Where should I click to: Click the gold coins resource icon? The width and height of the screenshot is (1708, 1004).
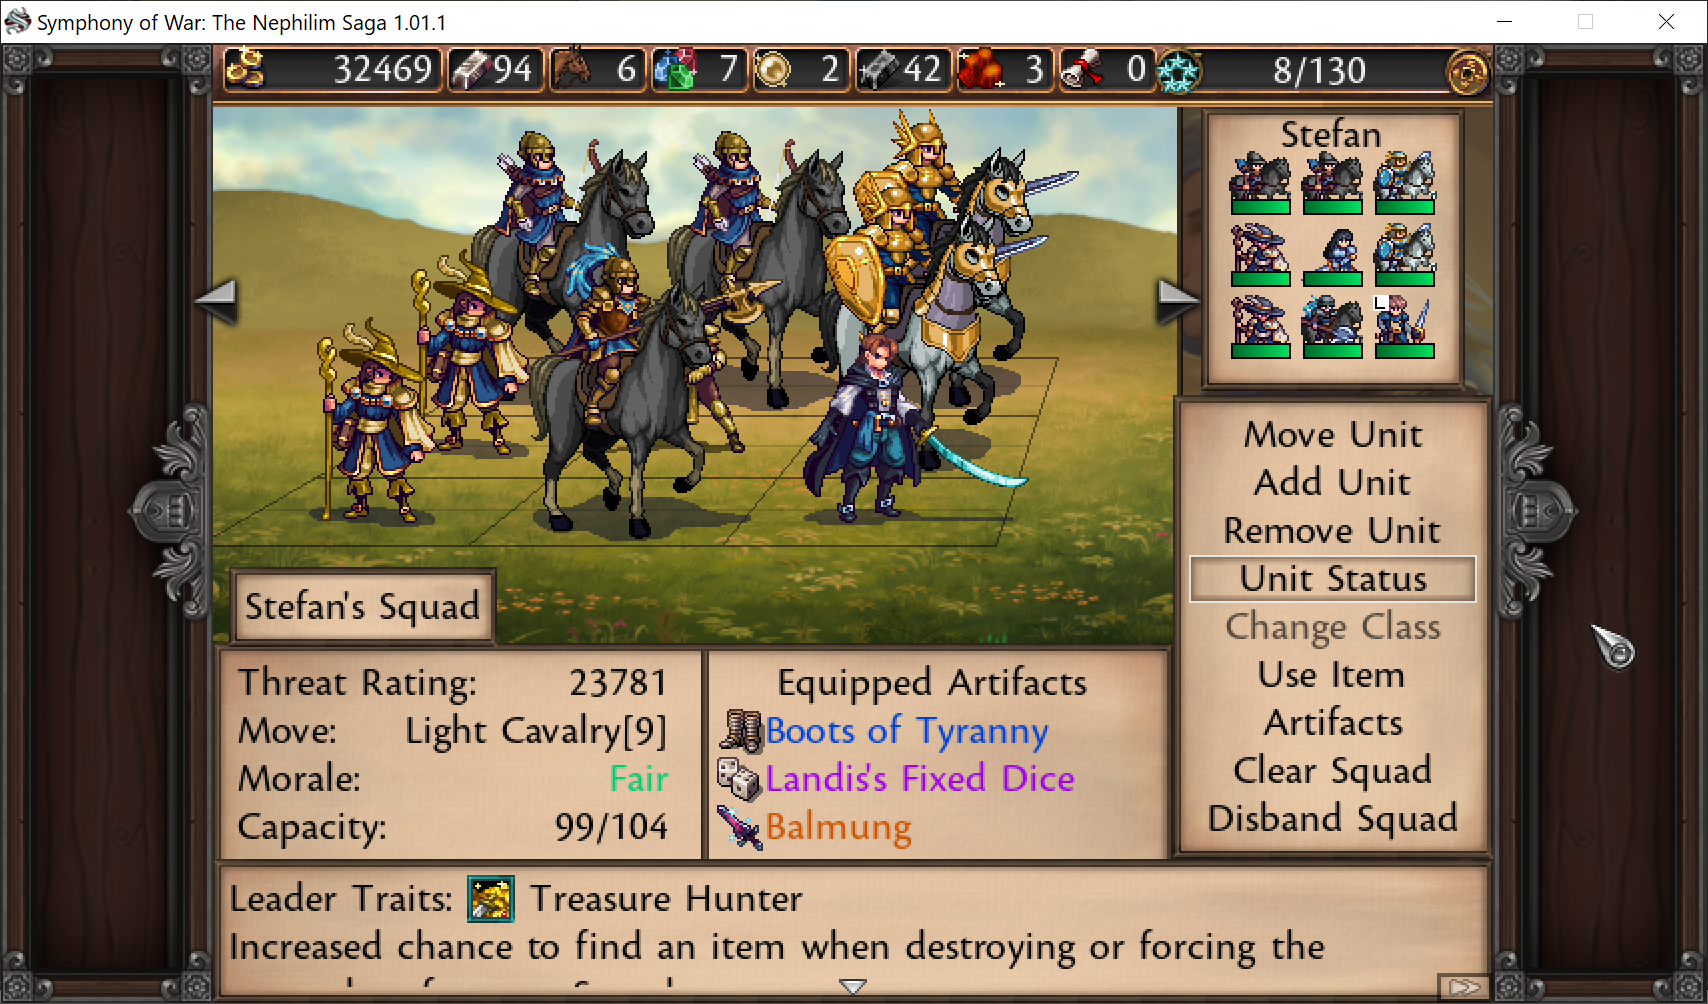245,69
